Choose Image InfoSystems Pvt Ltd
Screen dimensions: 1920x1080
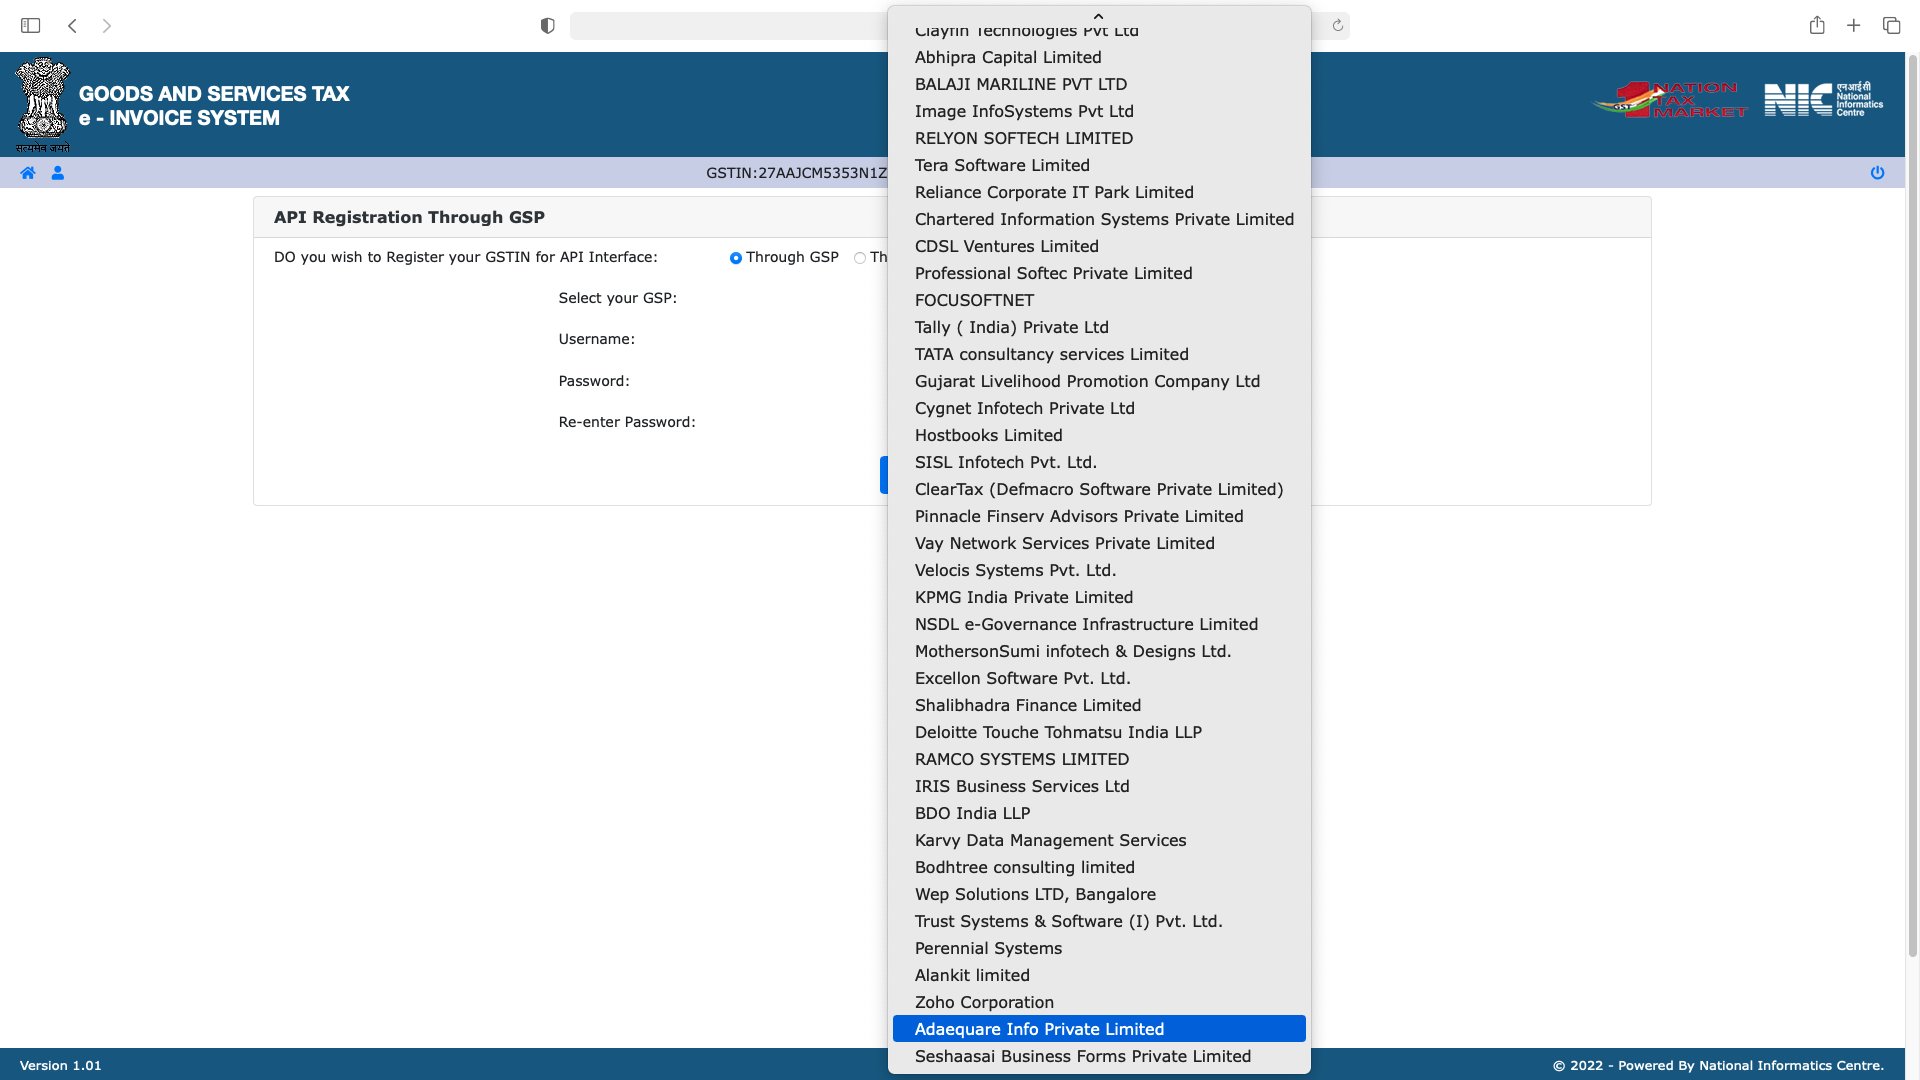[1099, 112]
